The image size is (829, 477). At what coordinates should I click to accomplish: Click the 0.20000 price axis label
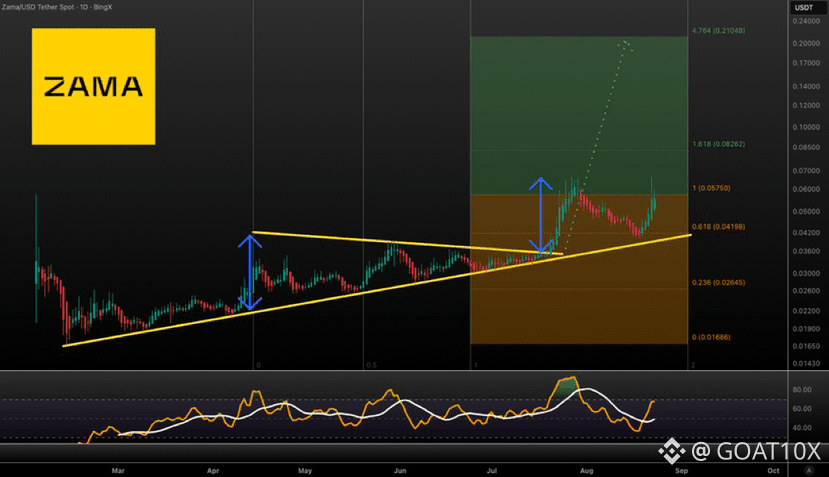point(806,43)
